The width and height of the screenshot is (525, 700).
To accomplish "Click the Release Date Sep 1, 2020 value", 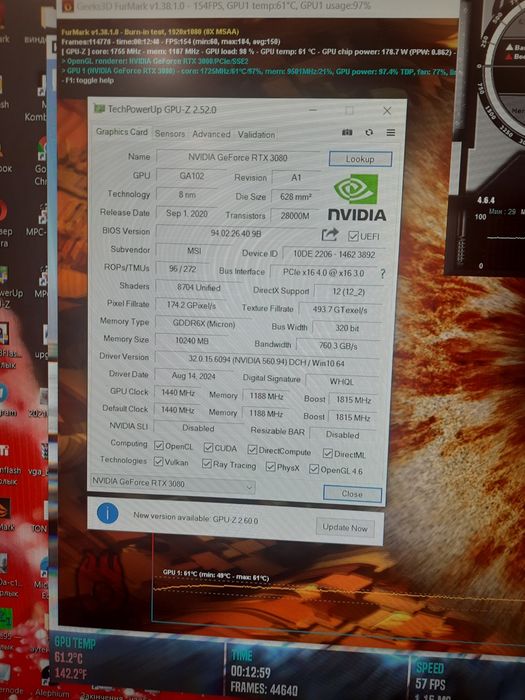I will click(187, 213).
